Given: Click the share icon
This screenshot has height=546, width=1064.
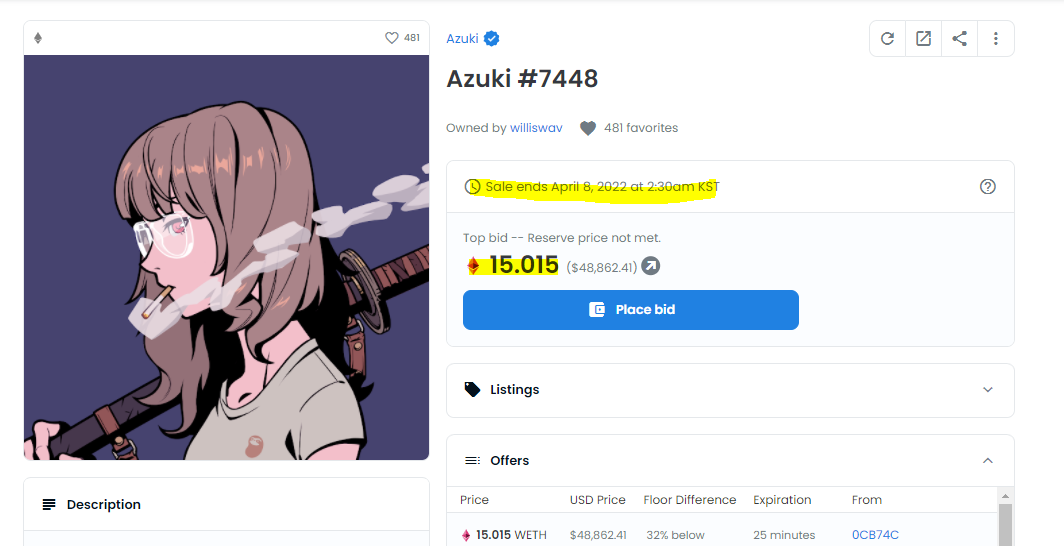Looking at the screenshot, I should pos(959,39).
